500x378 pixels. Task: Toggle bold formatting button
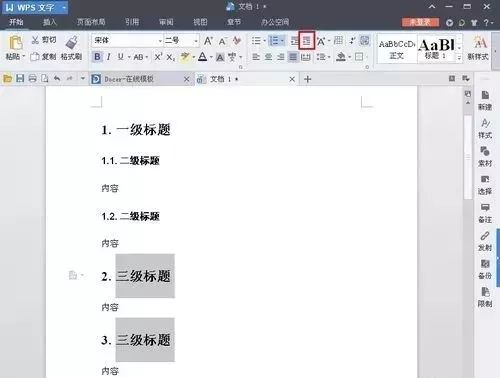(x=97, y=57)
